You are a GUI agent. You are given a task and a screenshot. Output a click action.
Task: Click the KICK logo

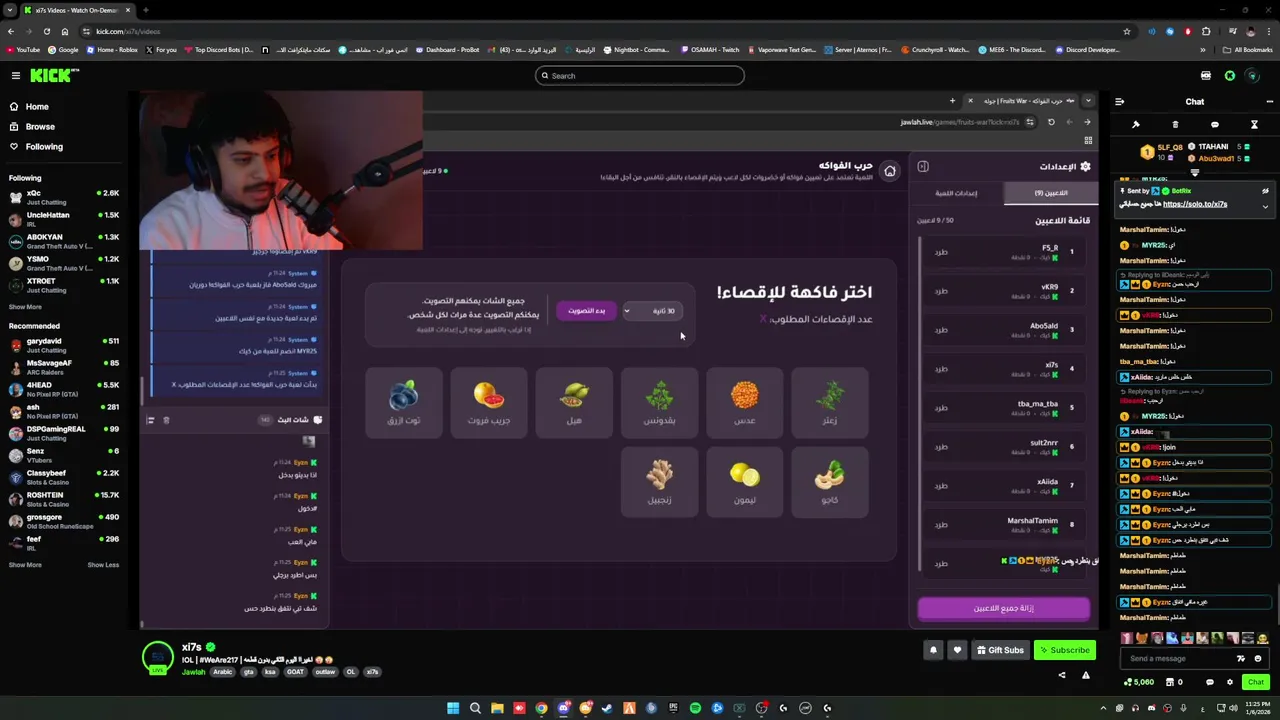pyautogui.click(x=54, y=75)
